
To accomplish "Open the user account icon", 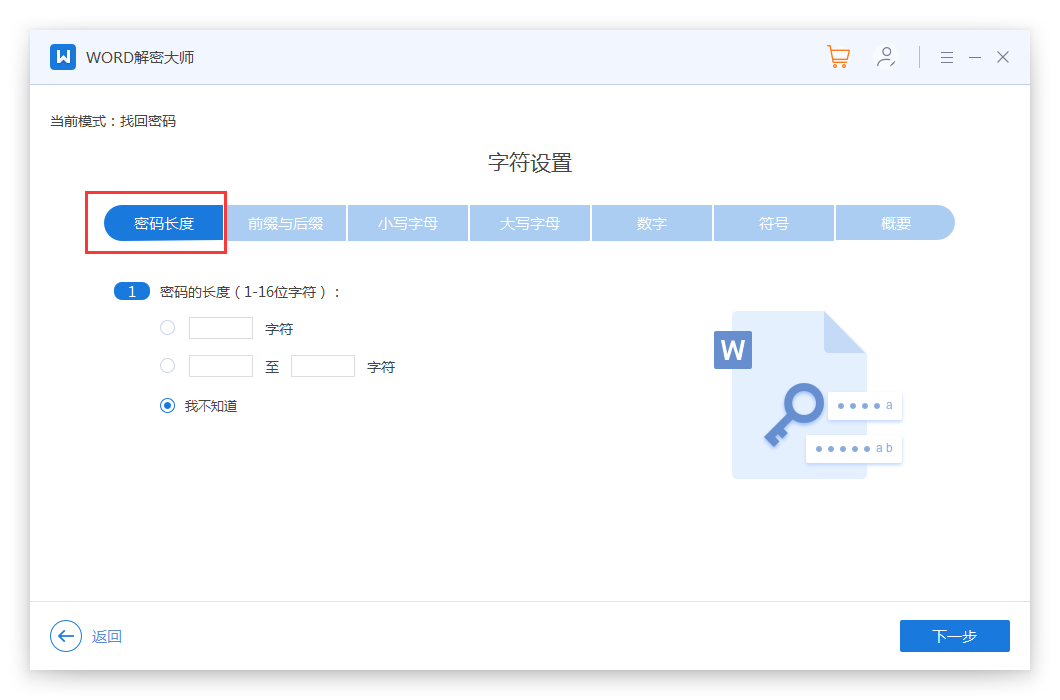I will (x=885, y=57).
